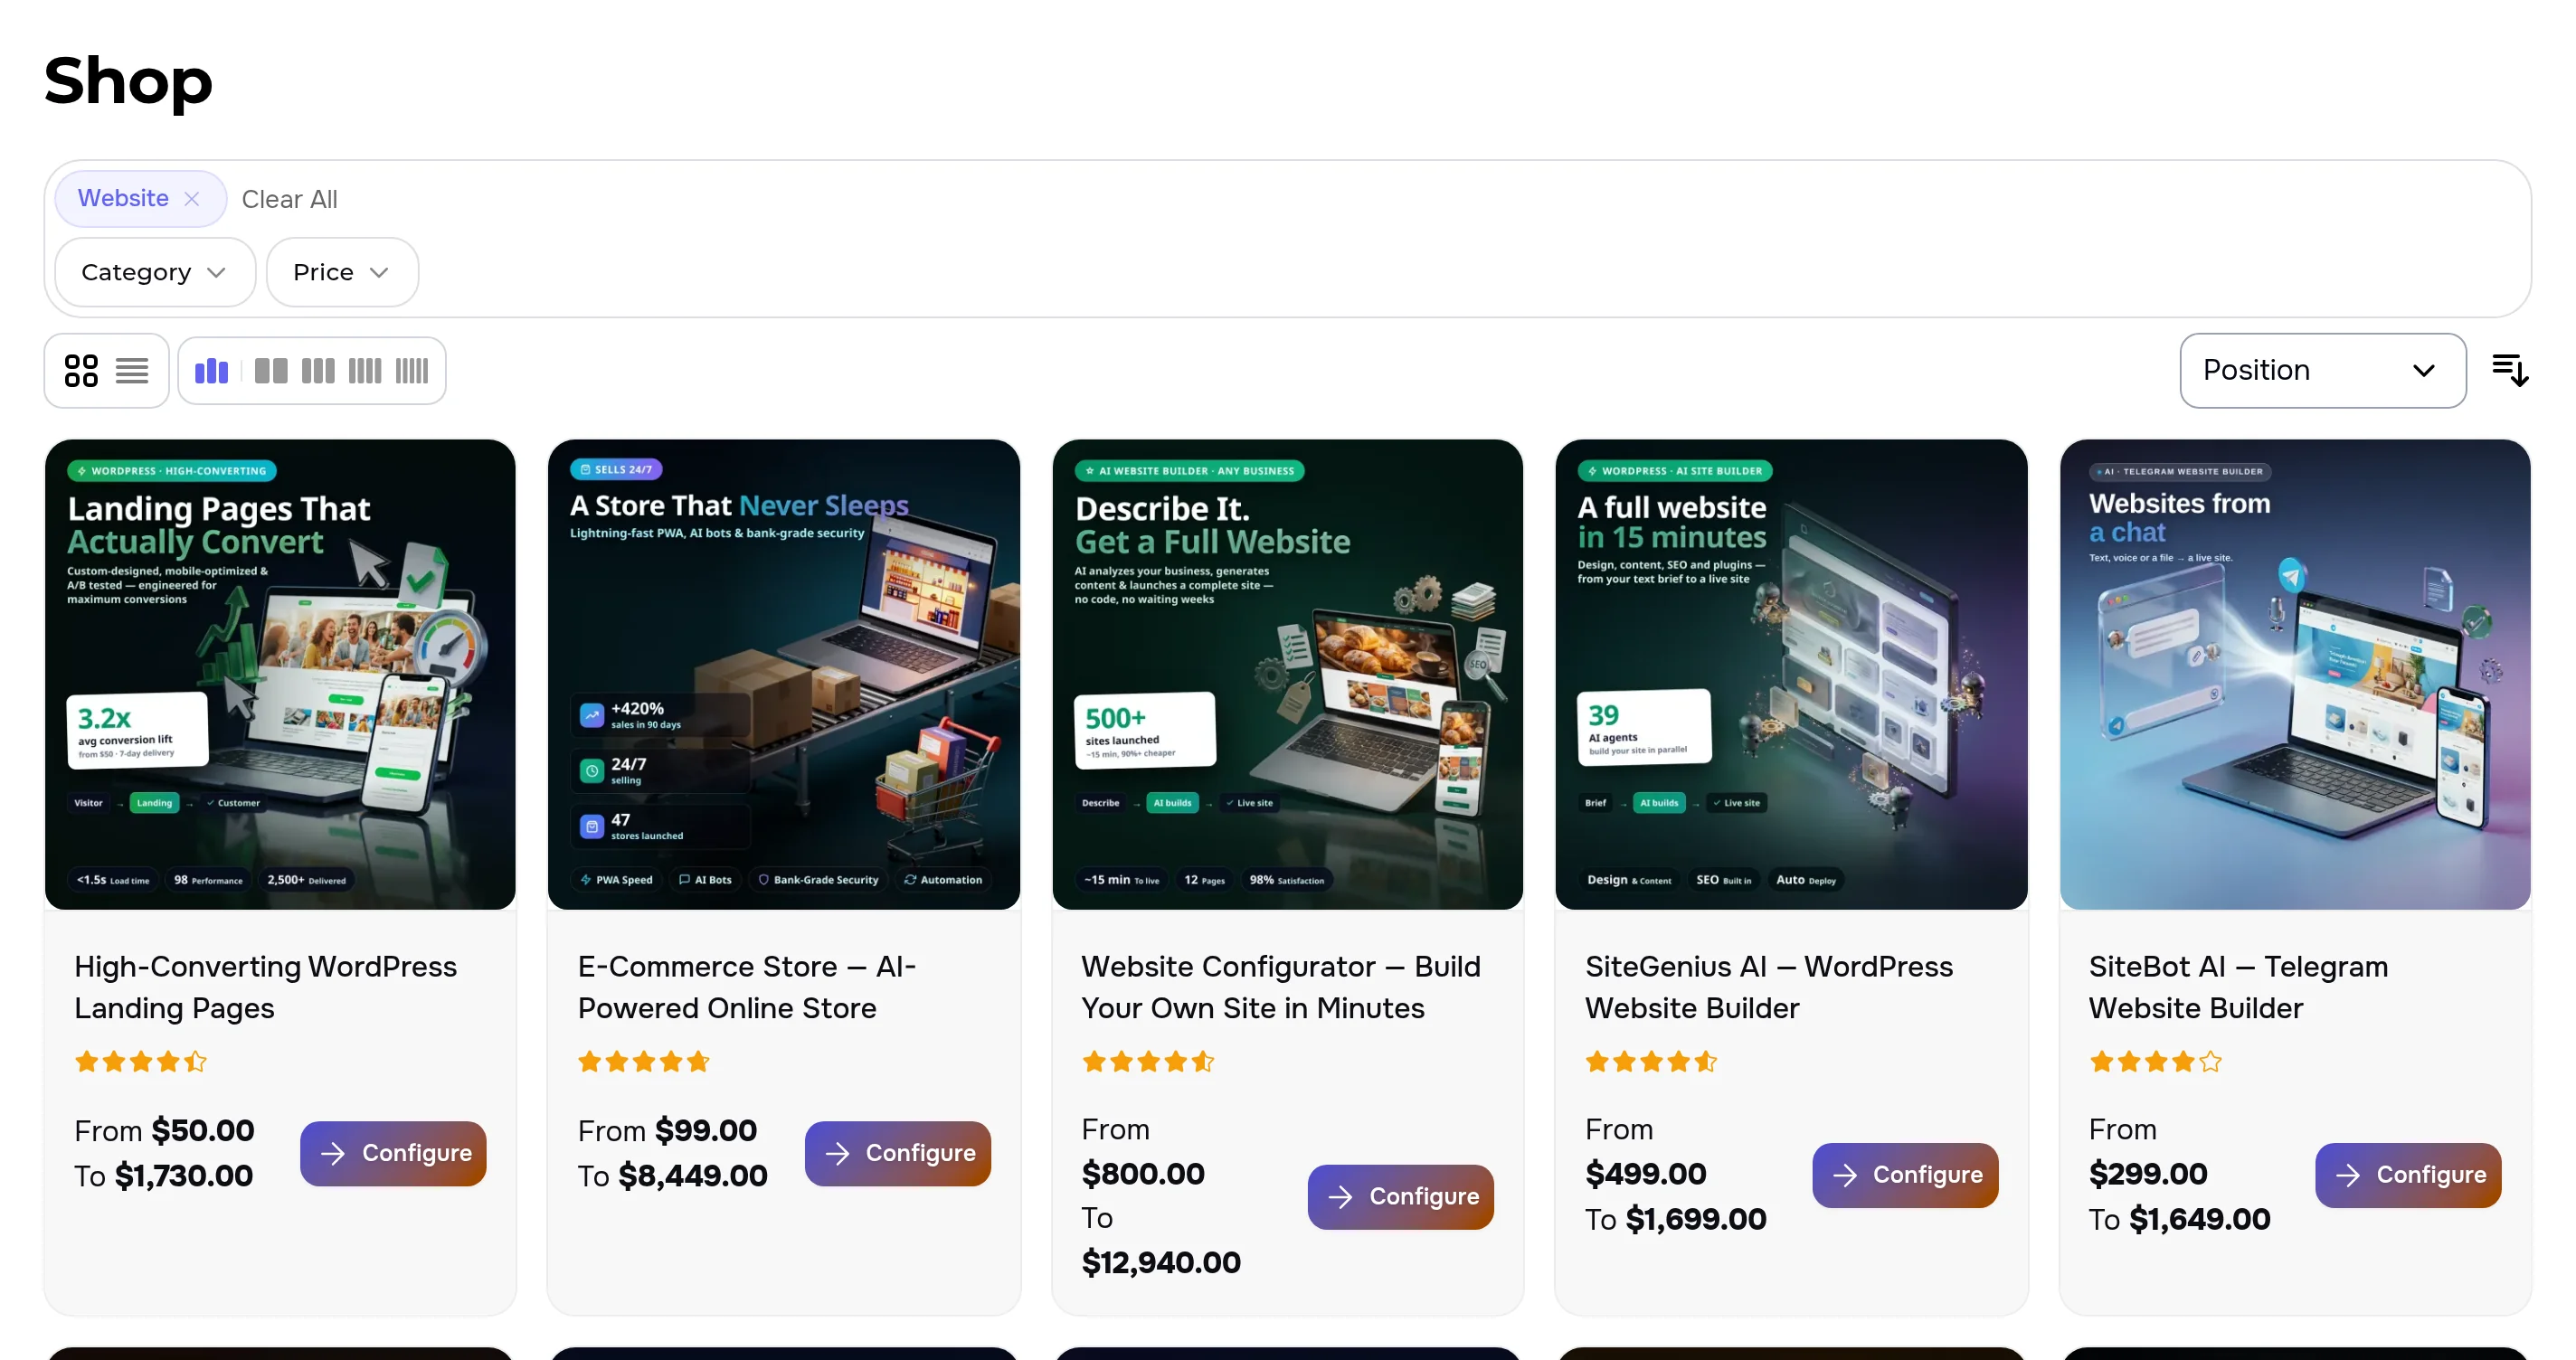Click the $12,940.00 maximum price
Viewport: 2576px width, 1360px height.
(x=1161, y=1263)
